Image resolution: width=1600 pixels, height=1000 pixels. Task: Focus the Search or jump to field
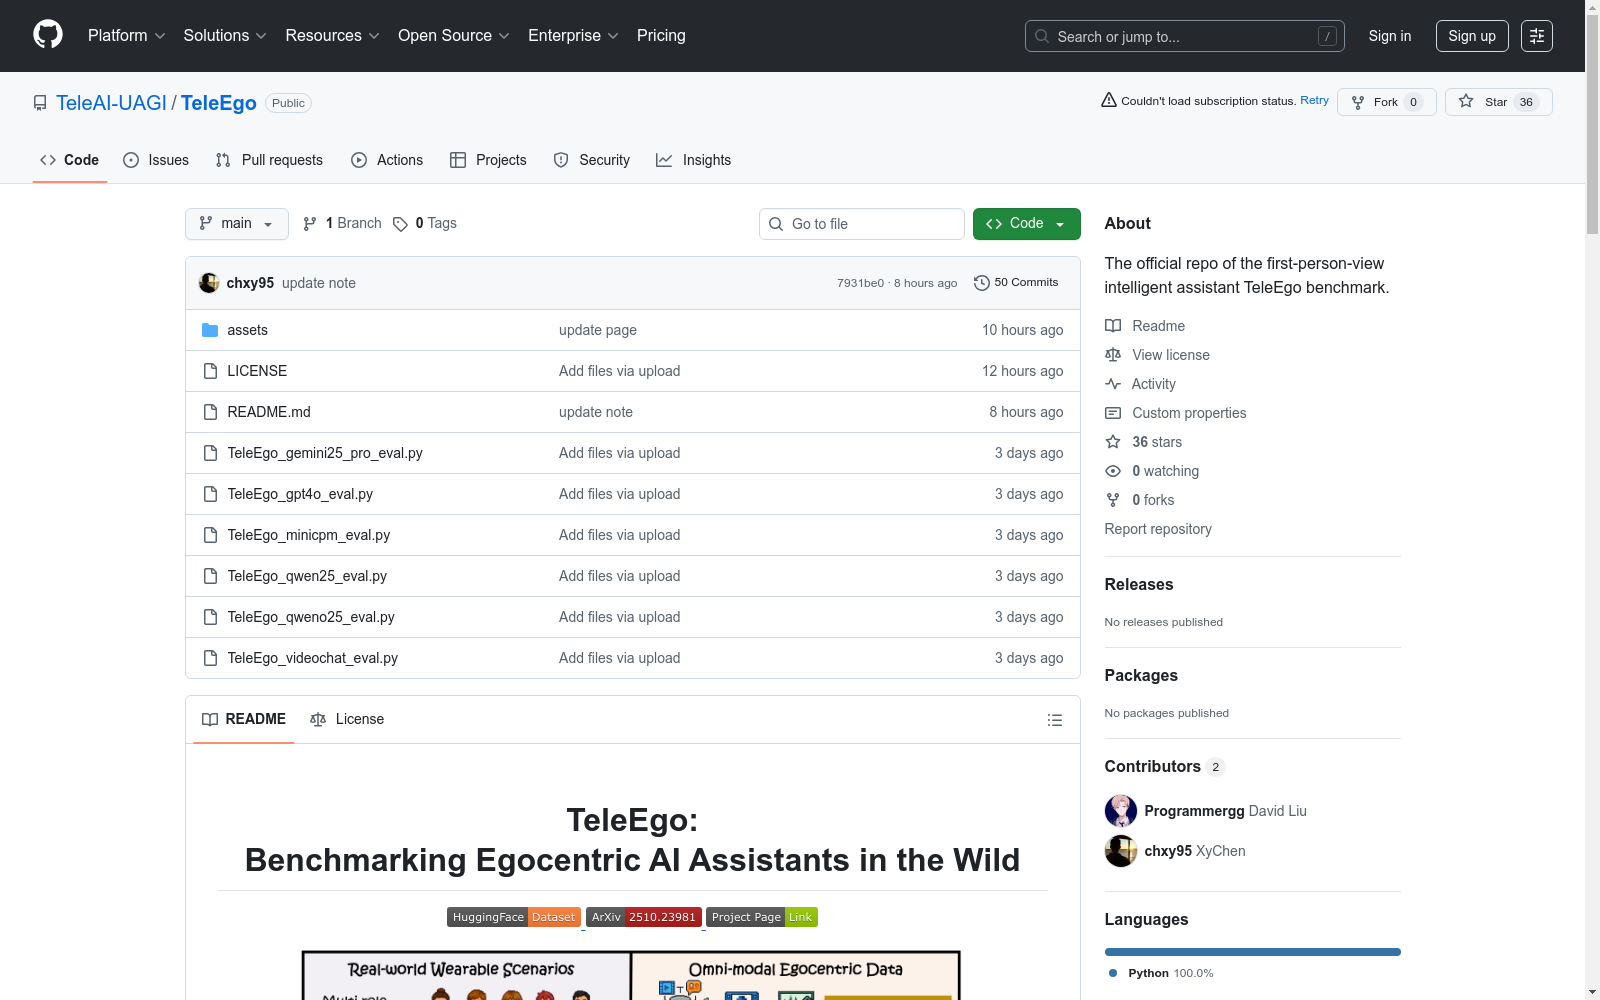pyautogui.click(x=1184, y=36)
